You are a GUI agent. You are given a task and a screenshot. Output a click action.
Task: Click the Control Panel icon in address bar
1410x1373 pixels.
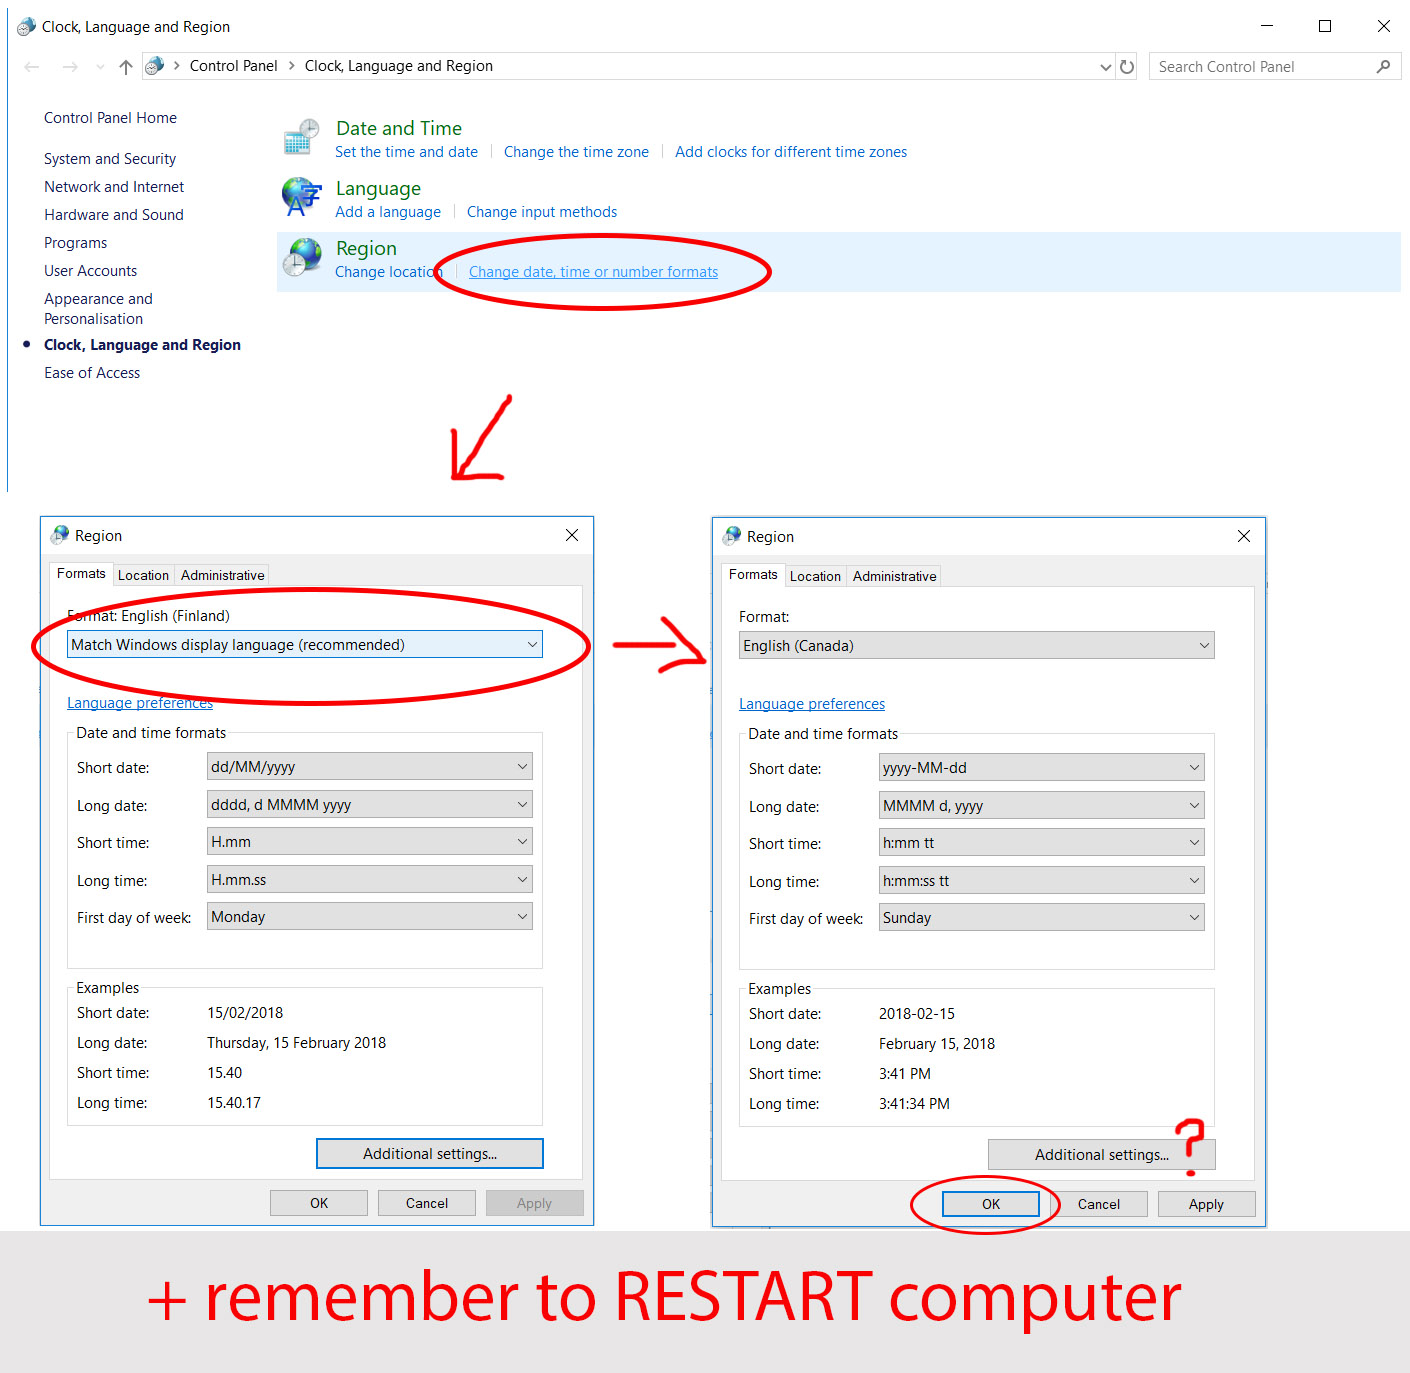(155, 66)
